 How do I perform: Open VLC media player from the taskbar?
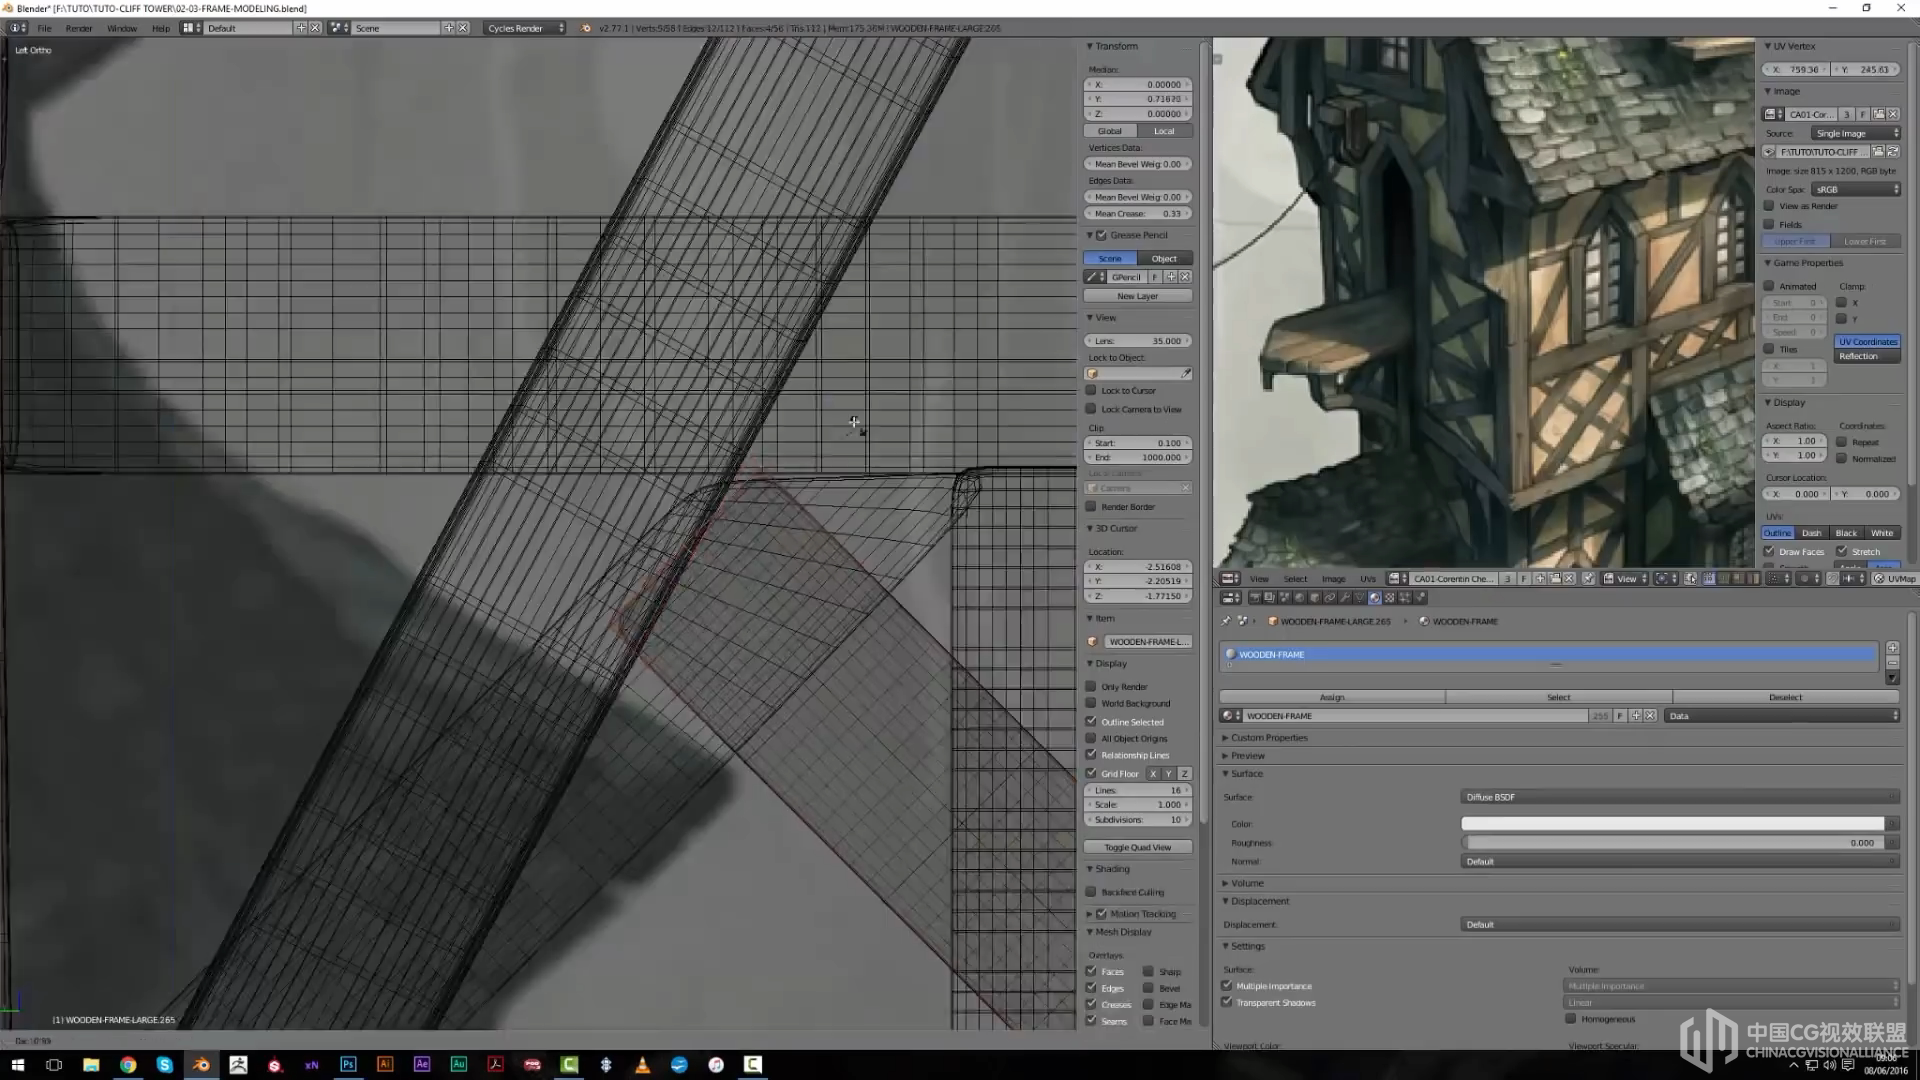(x=642, y=1064)
